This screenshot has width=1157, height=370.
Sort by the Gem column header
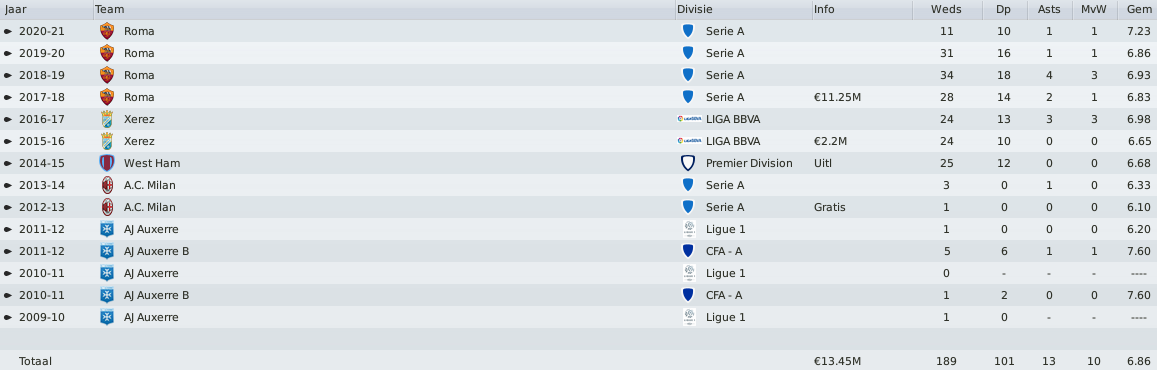(x=1137, y=10)
